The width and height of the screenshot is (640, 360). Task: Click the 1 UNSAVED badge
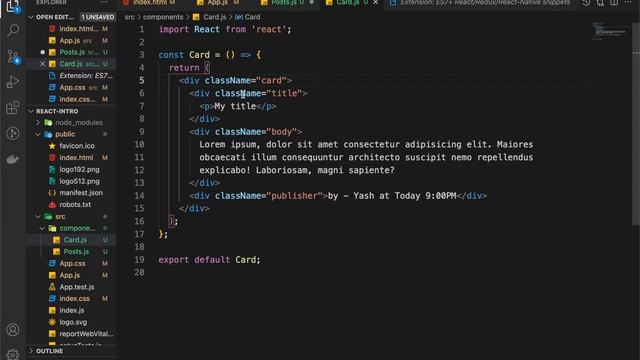click(98, 17)
